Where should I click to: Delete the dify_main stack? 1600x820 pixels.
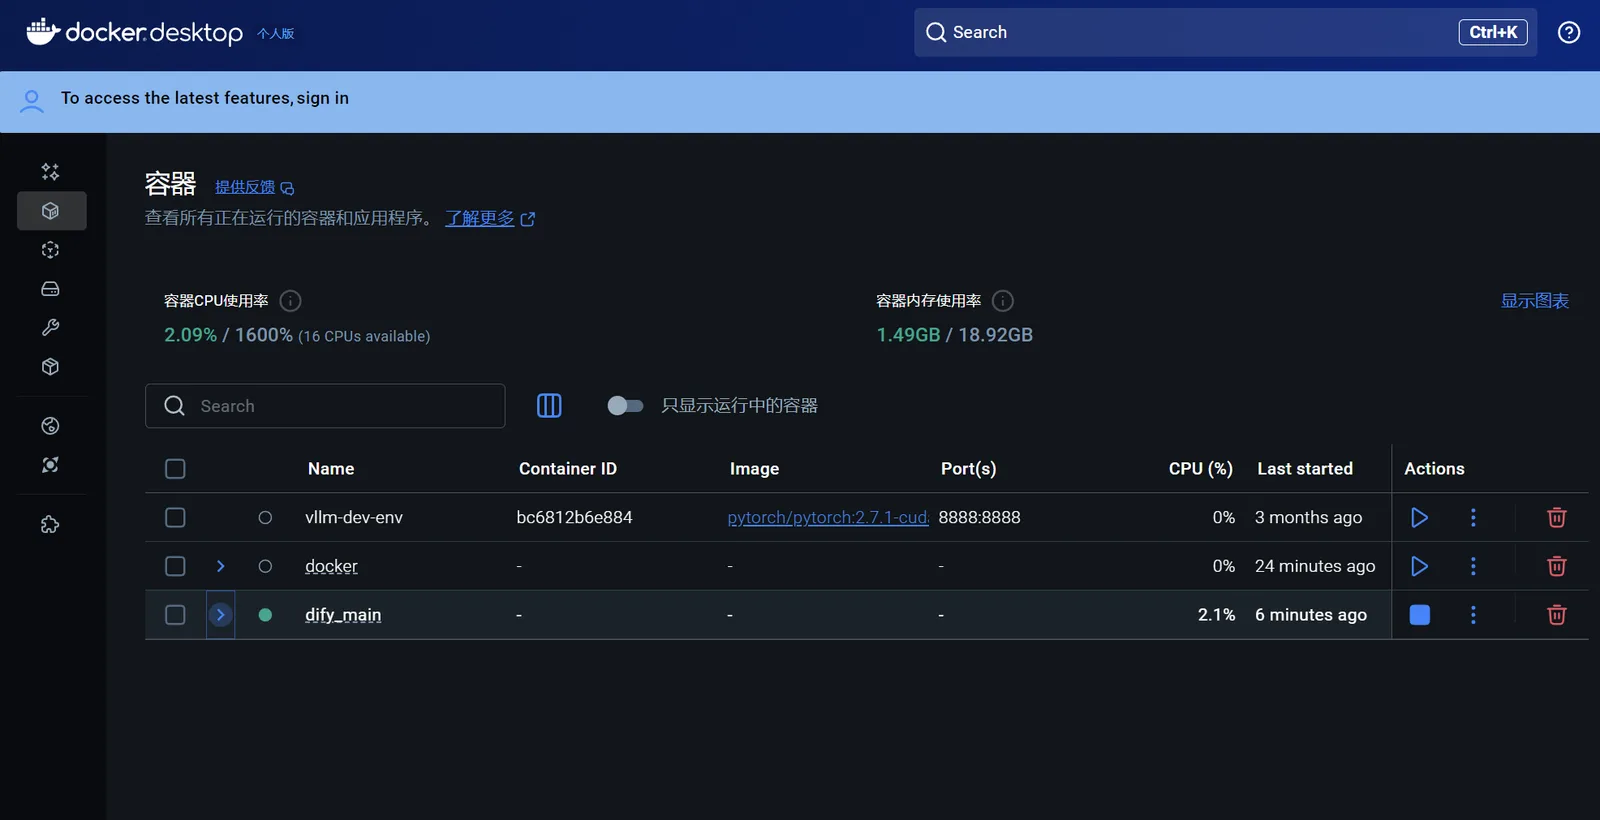click(x=1557, y=615)
